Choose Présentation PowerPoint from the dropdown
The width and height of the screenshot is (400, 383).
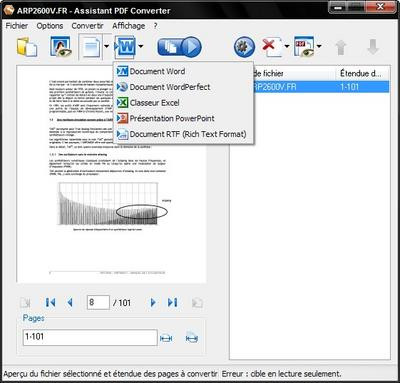[x=183, y=118]
